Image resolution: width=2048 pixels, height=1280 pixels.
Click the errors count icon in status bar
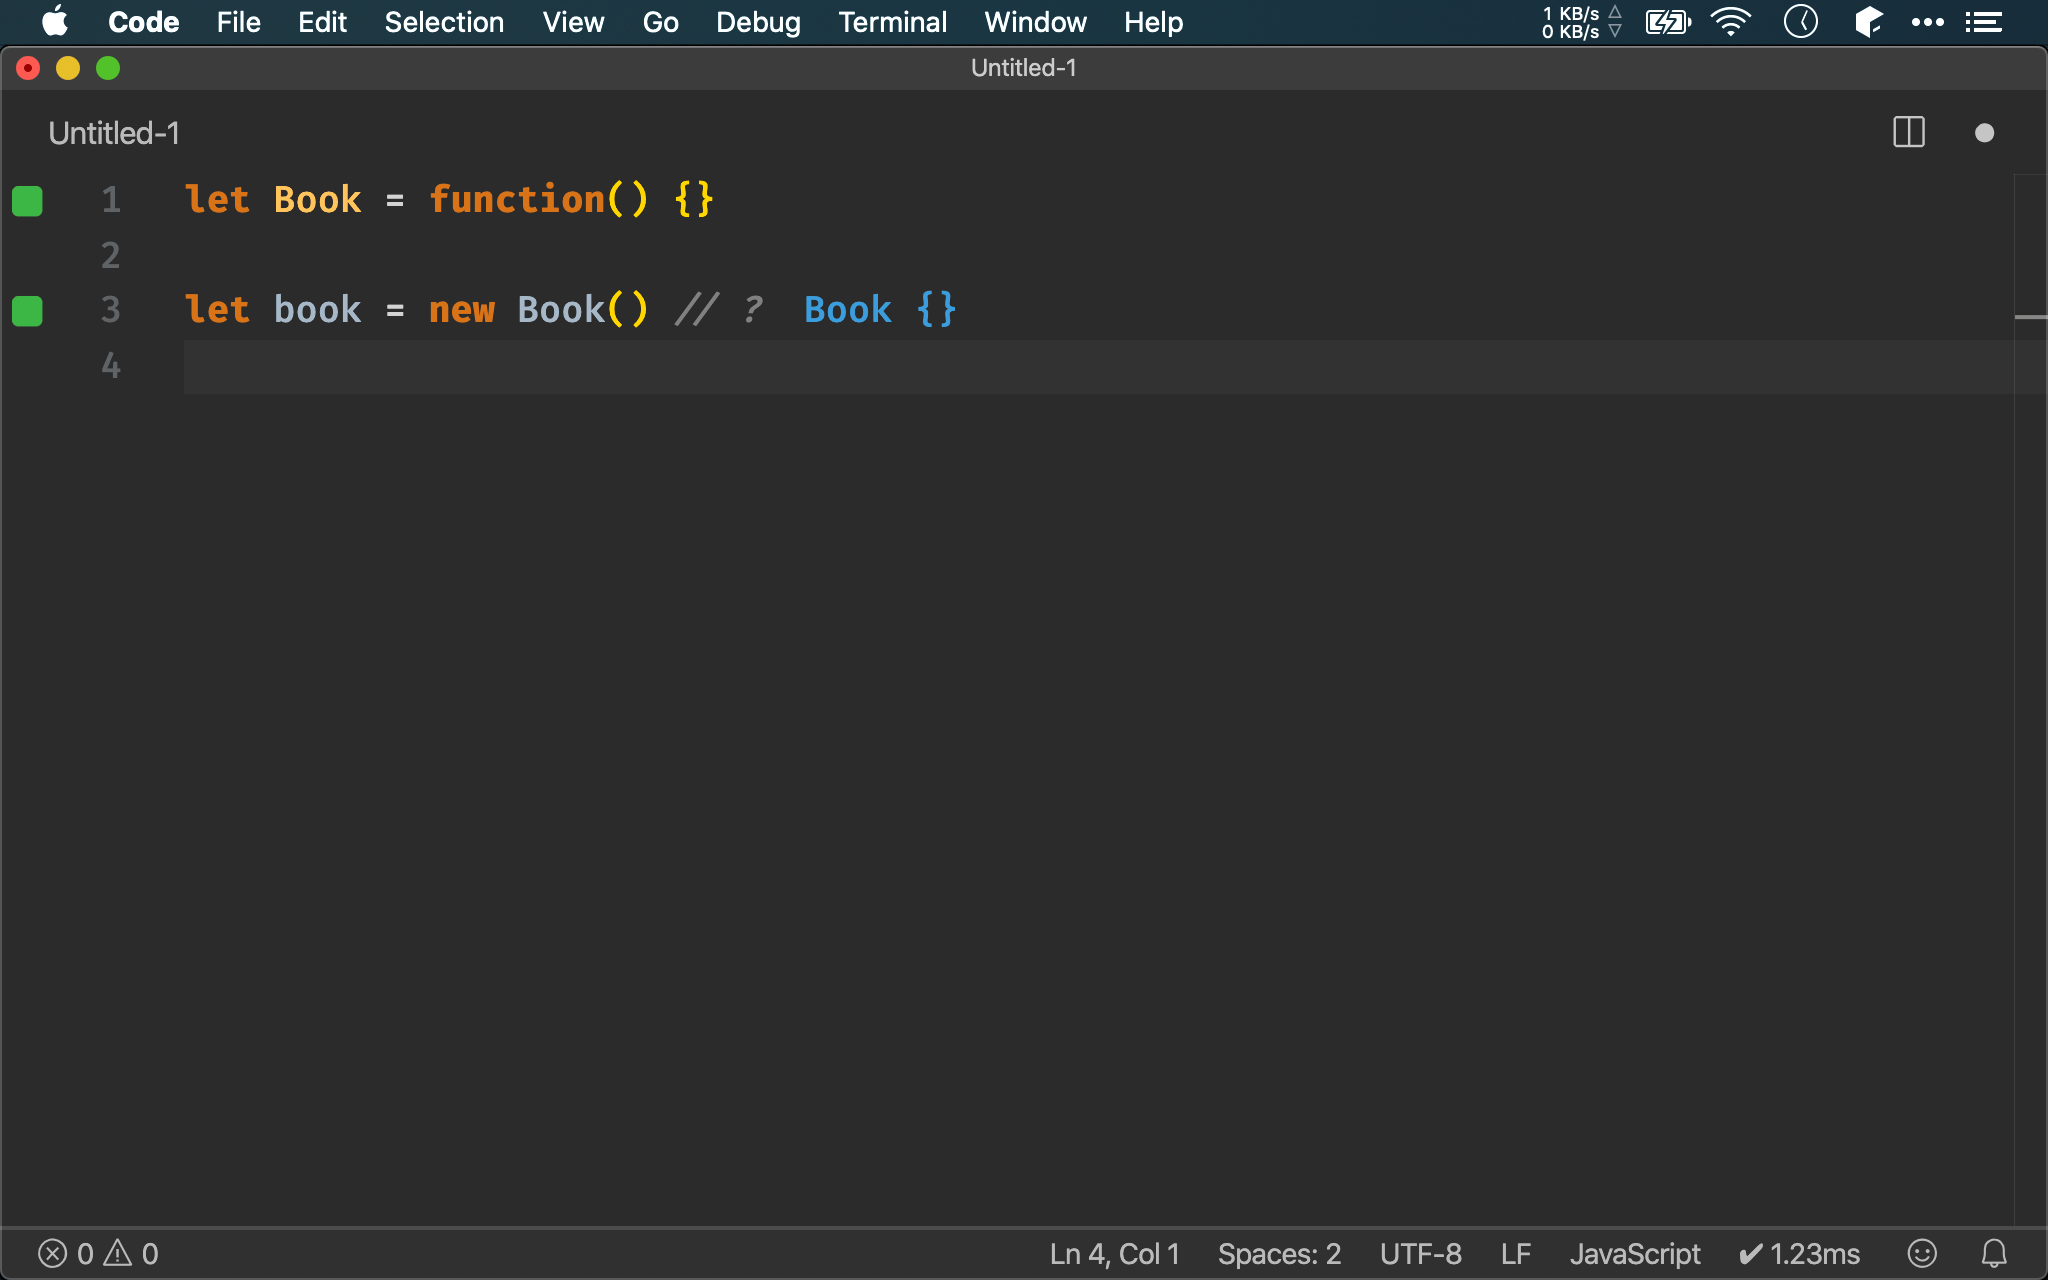tap(53, 1253)
